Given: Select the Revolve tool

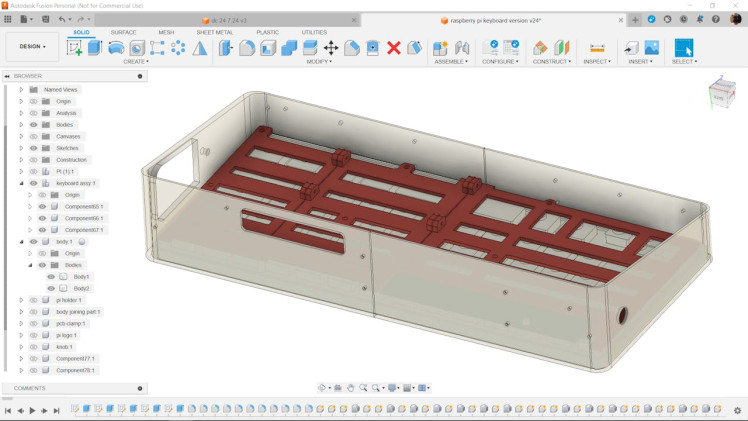Looking at the screenshot, I should [x=116, y=48].
